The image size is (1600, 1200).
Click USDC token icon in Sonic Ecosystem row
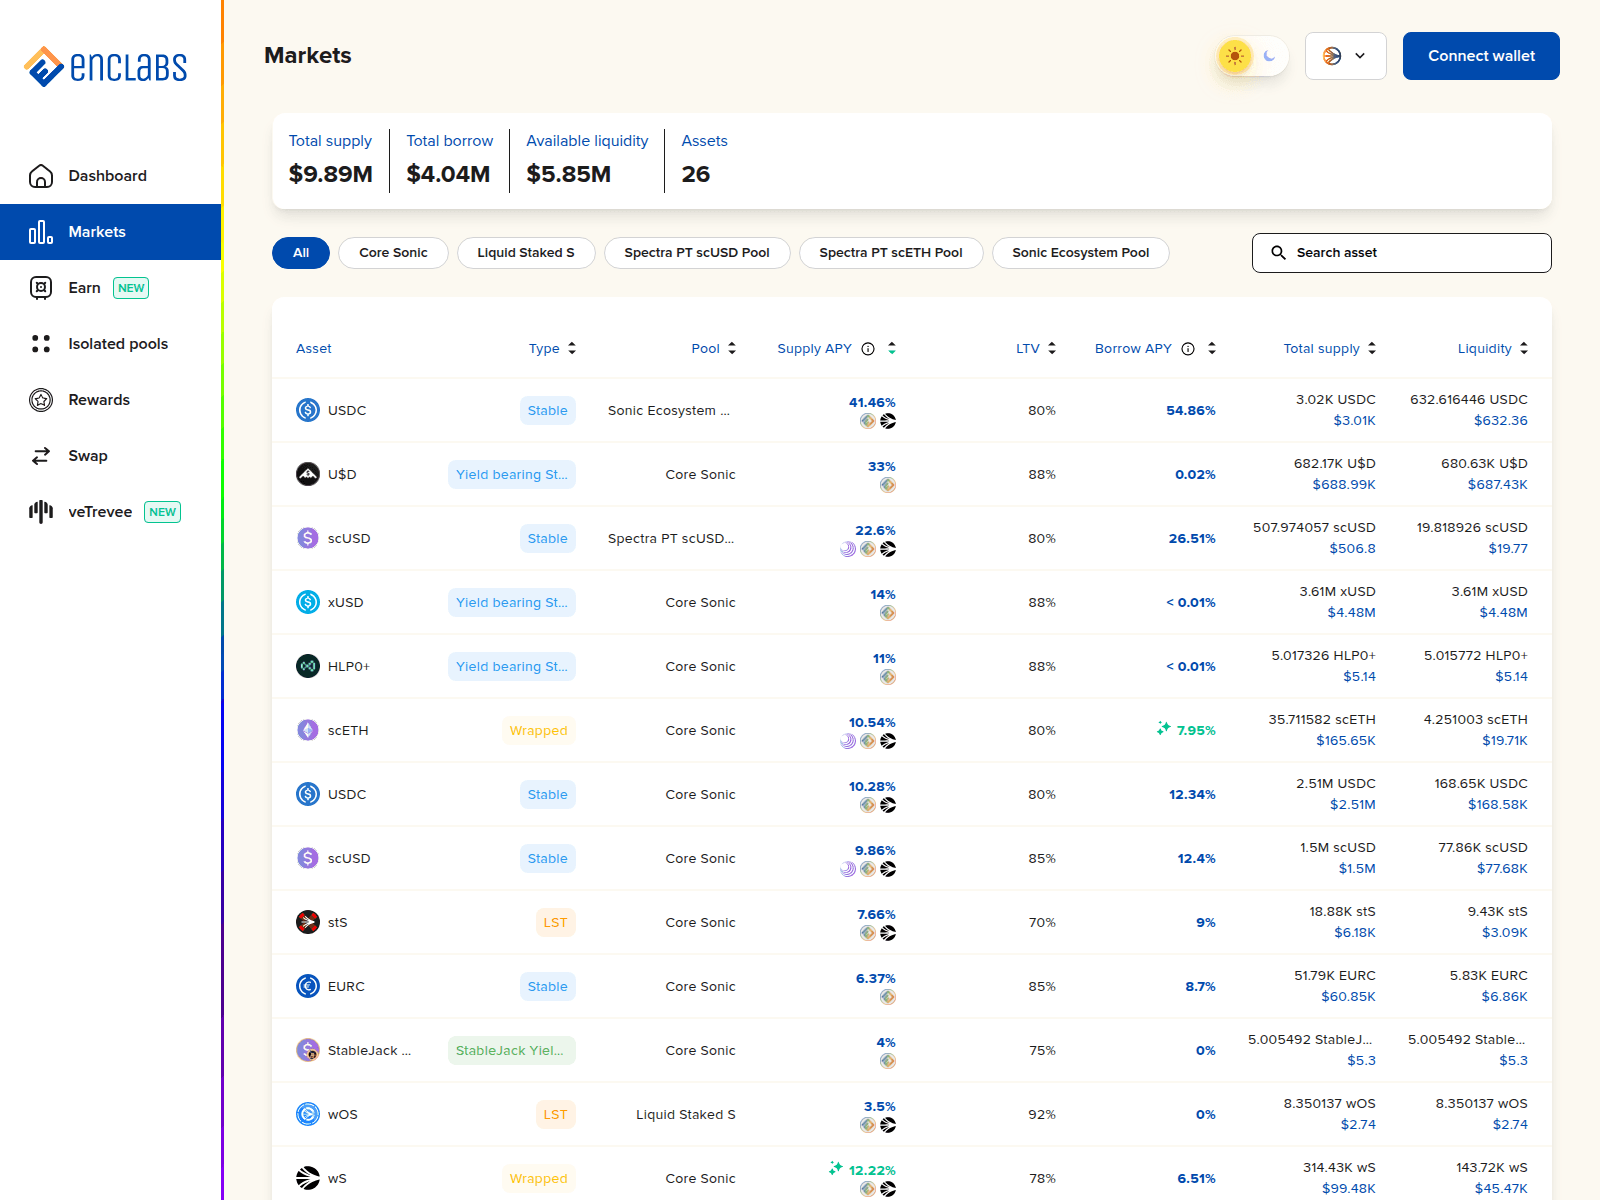pos(308,410)
